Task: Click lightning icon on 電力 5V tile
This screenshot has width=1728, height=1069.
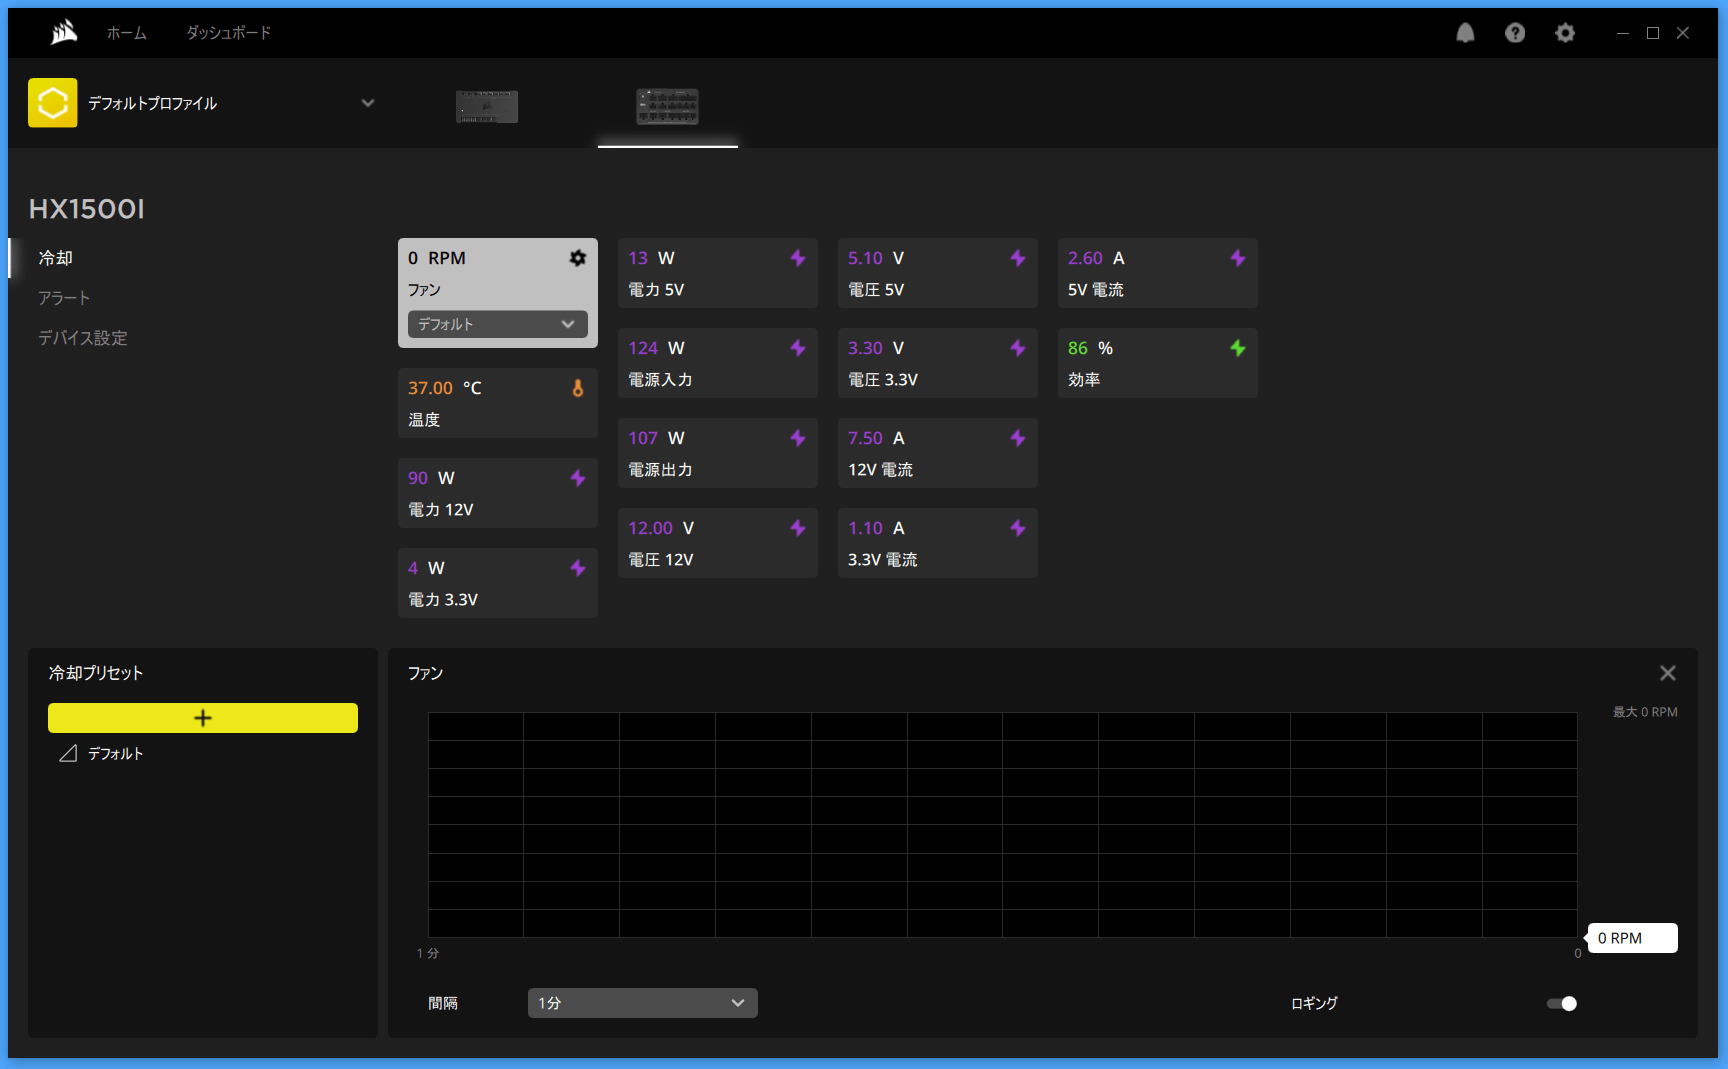Action: pyautogui.click(x=798, y=258)
